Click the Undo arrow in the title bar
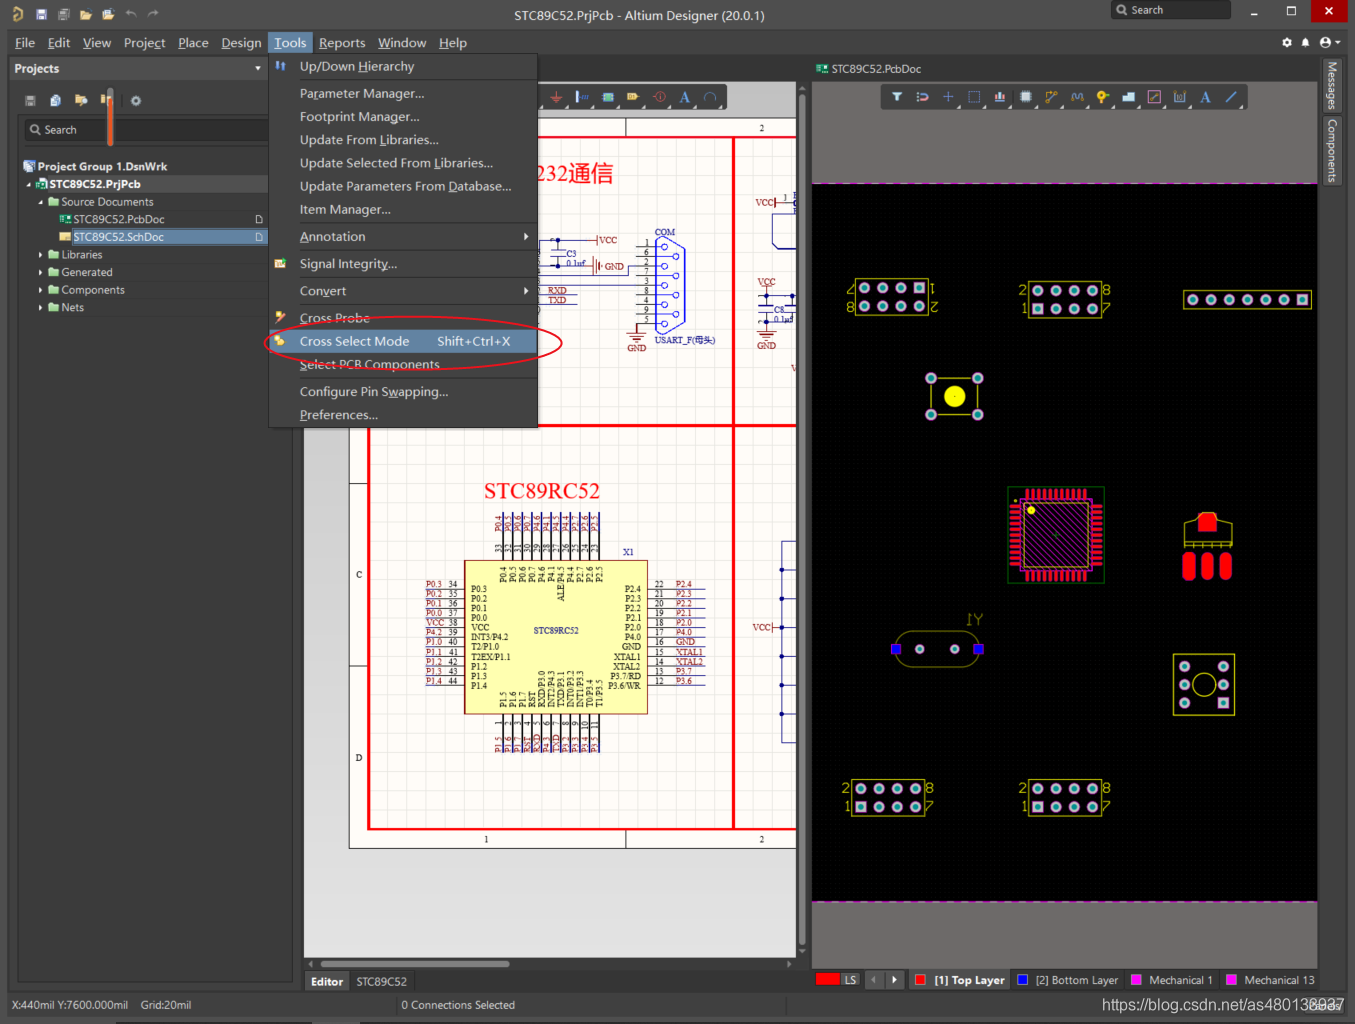Viewport: 1355px width, 1024px height. (131, 14)
